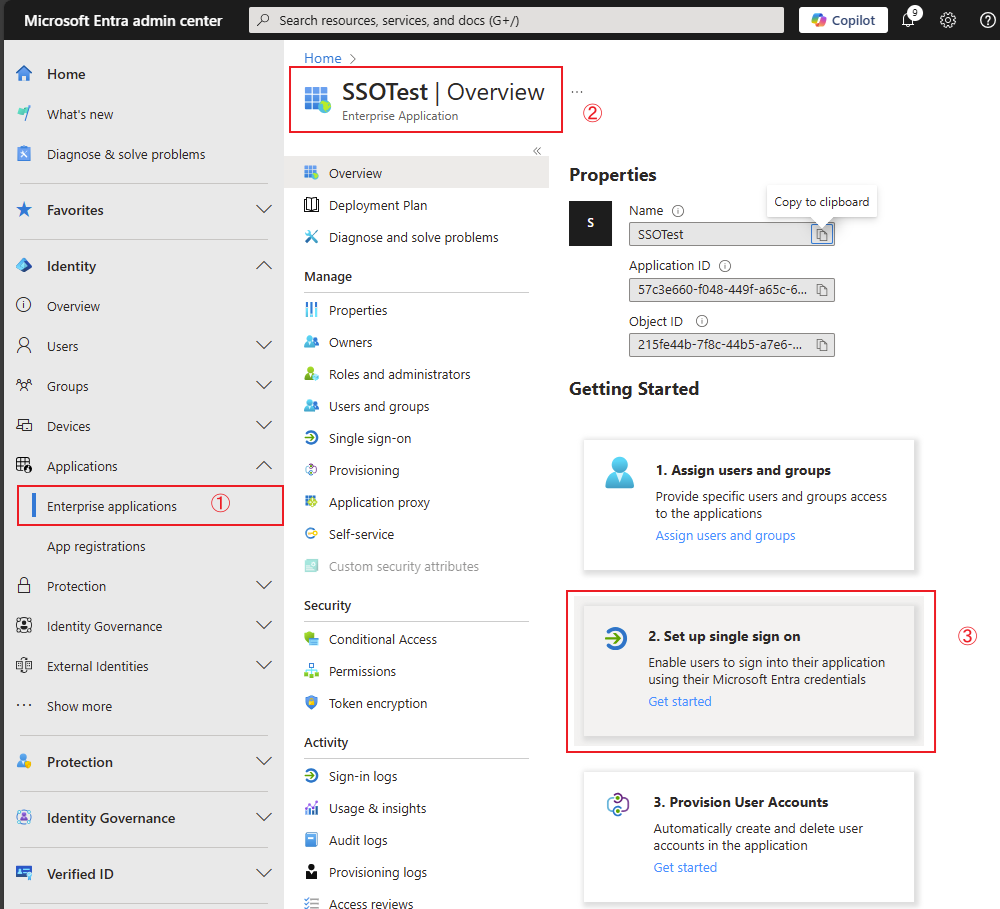Open the settings gear icon

[948, 20]
